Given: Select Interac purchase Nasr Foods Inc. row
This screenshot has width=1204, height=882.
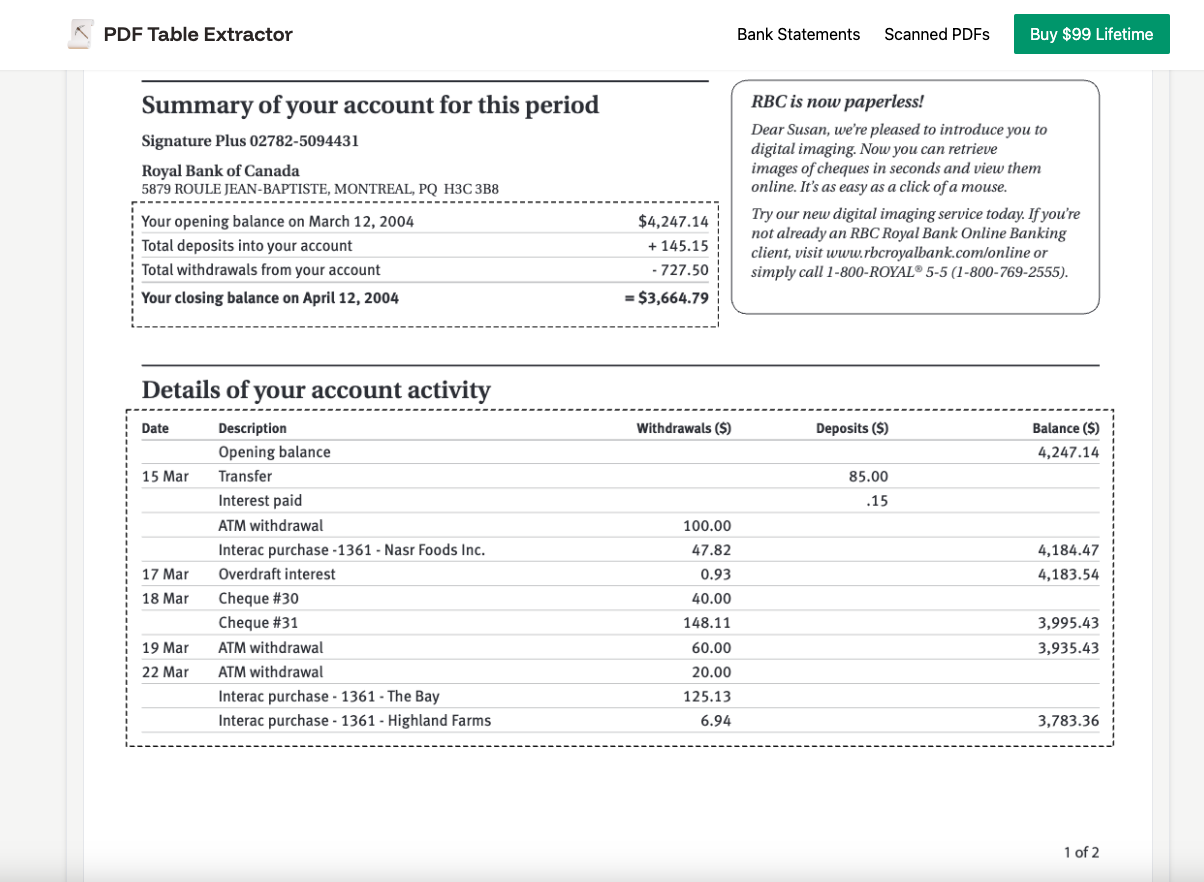Looking at the screenshot, I should 620,550.
